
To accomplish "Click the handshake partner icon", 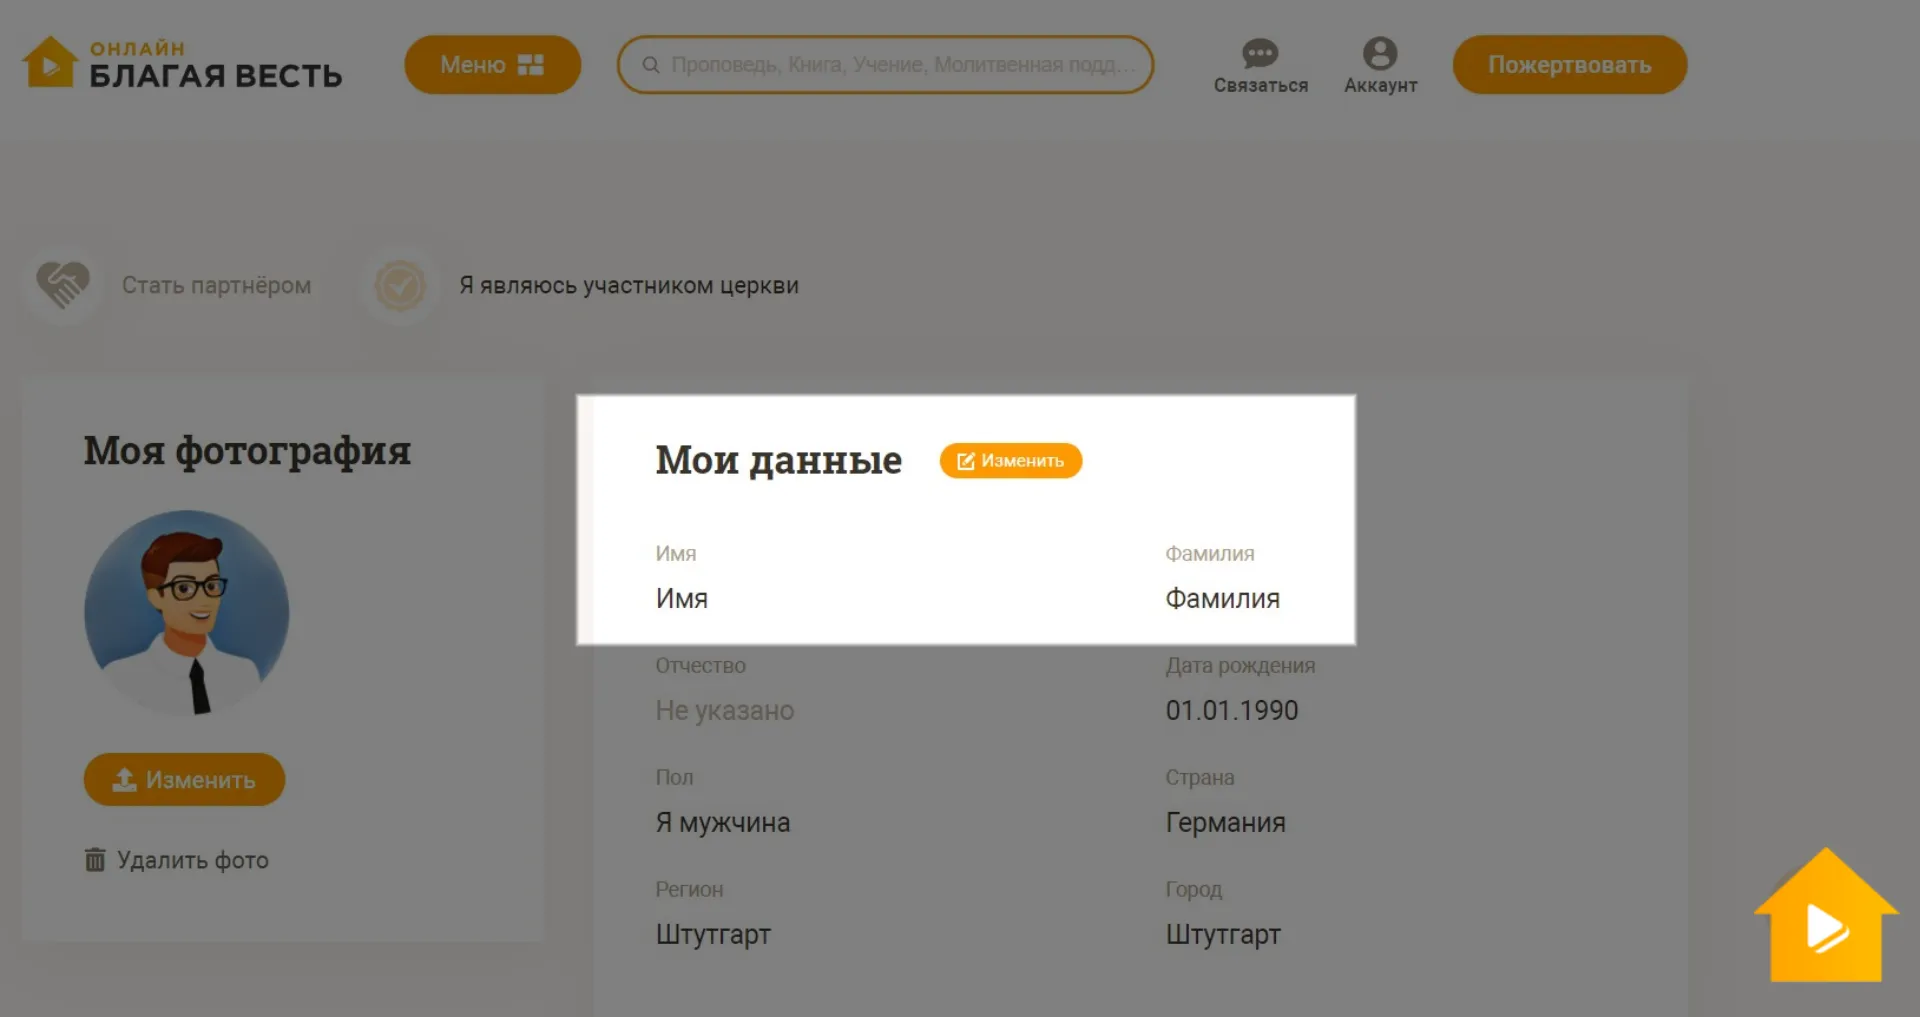I will point(63,285).
